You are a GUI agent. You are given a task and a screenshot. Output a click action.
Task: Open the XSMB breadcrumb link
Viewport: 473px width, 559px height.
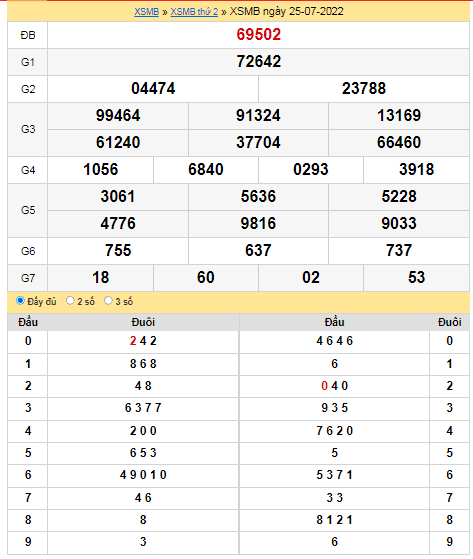click(x=146, y=12)
